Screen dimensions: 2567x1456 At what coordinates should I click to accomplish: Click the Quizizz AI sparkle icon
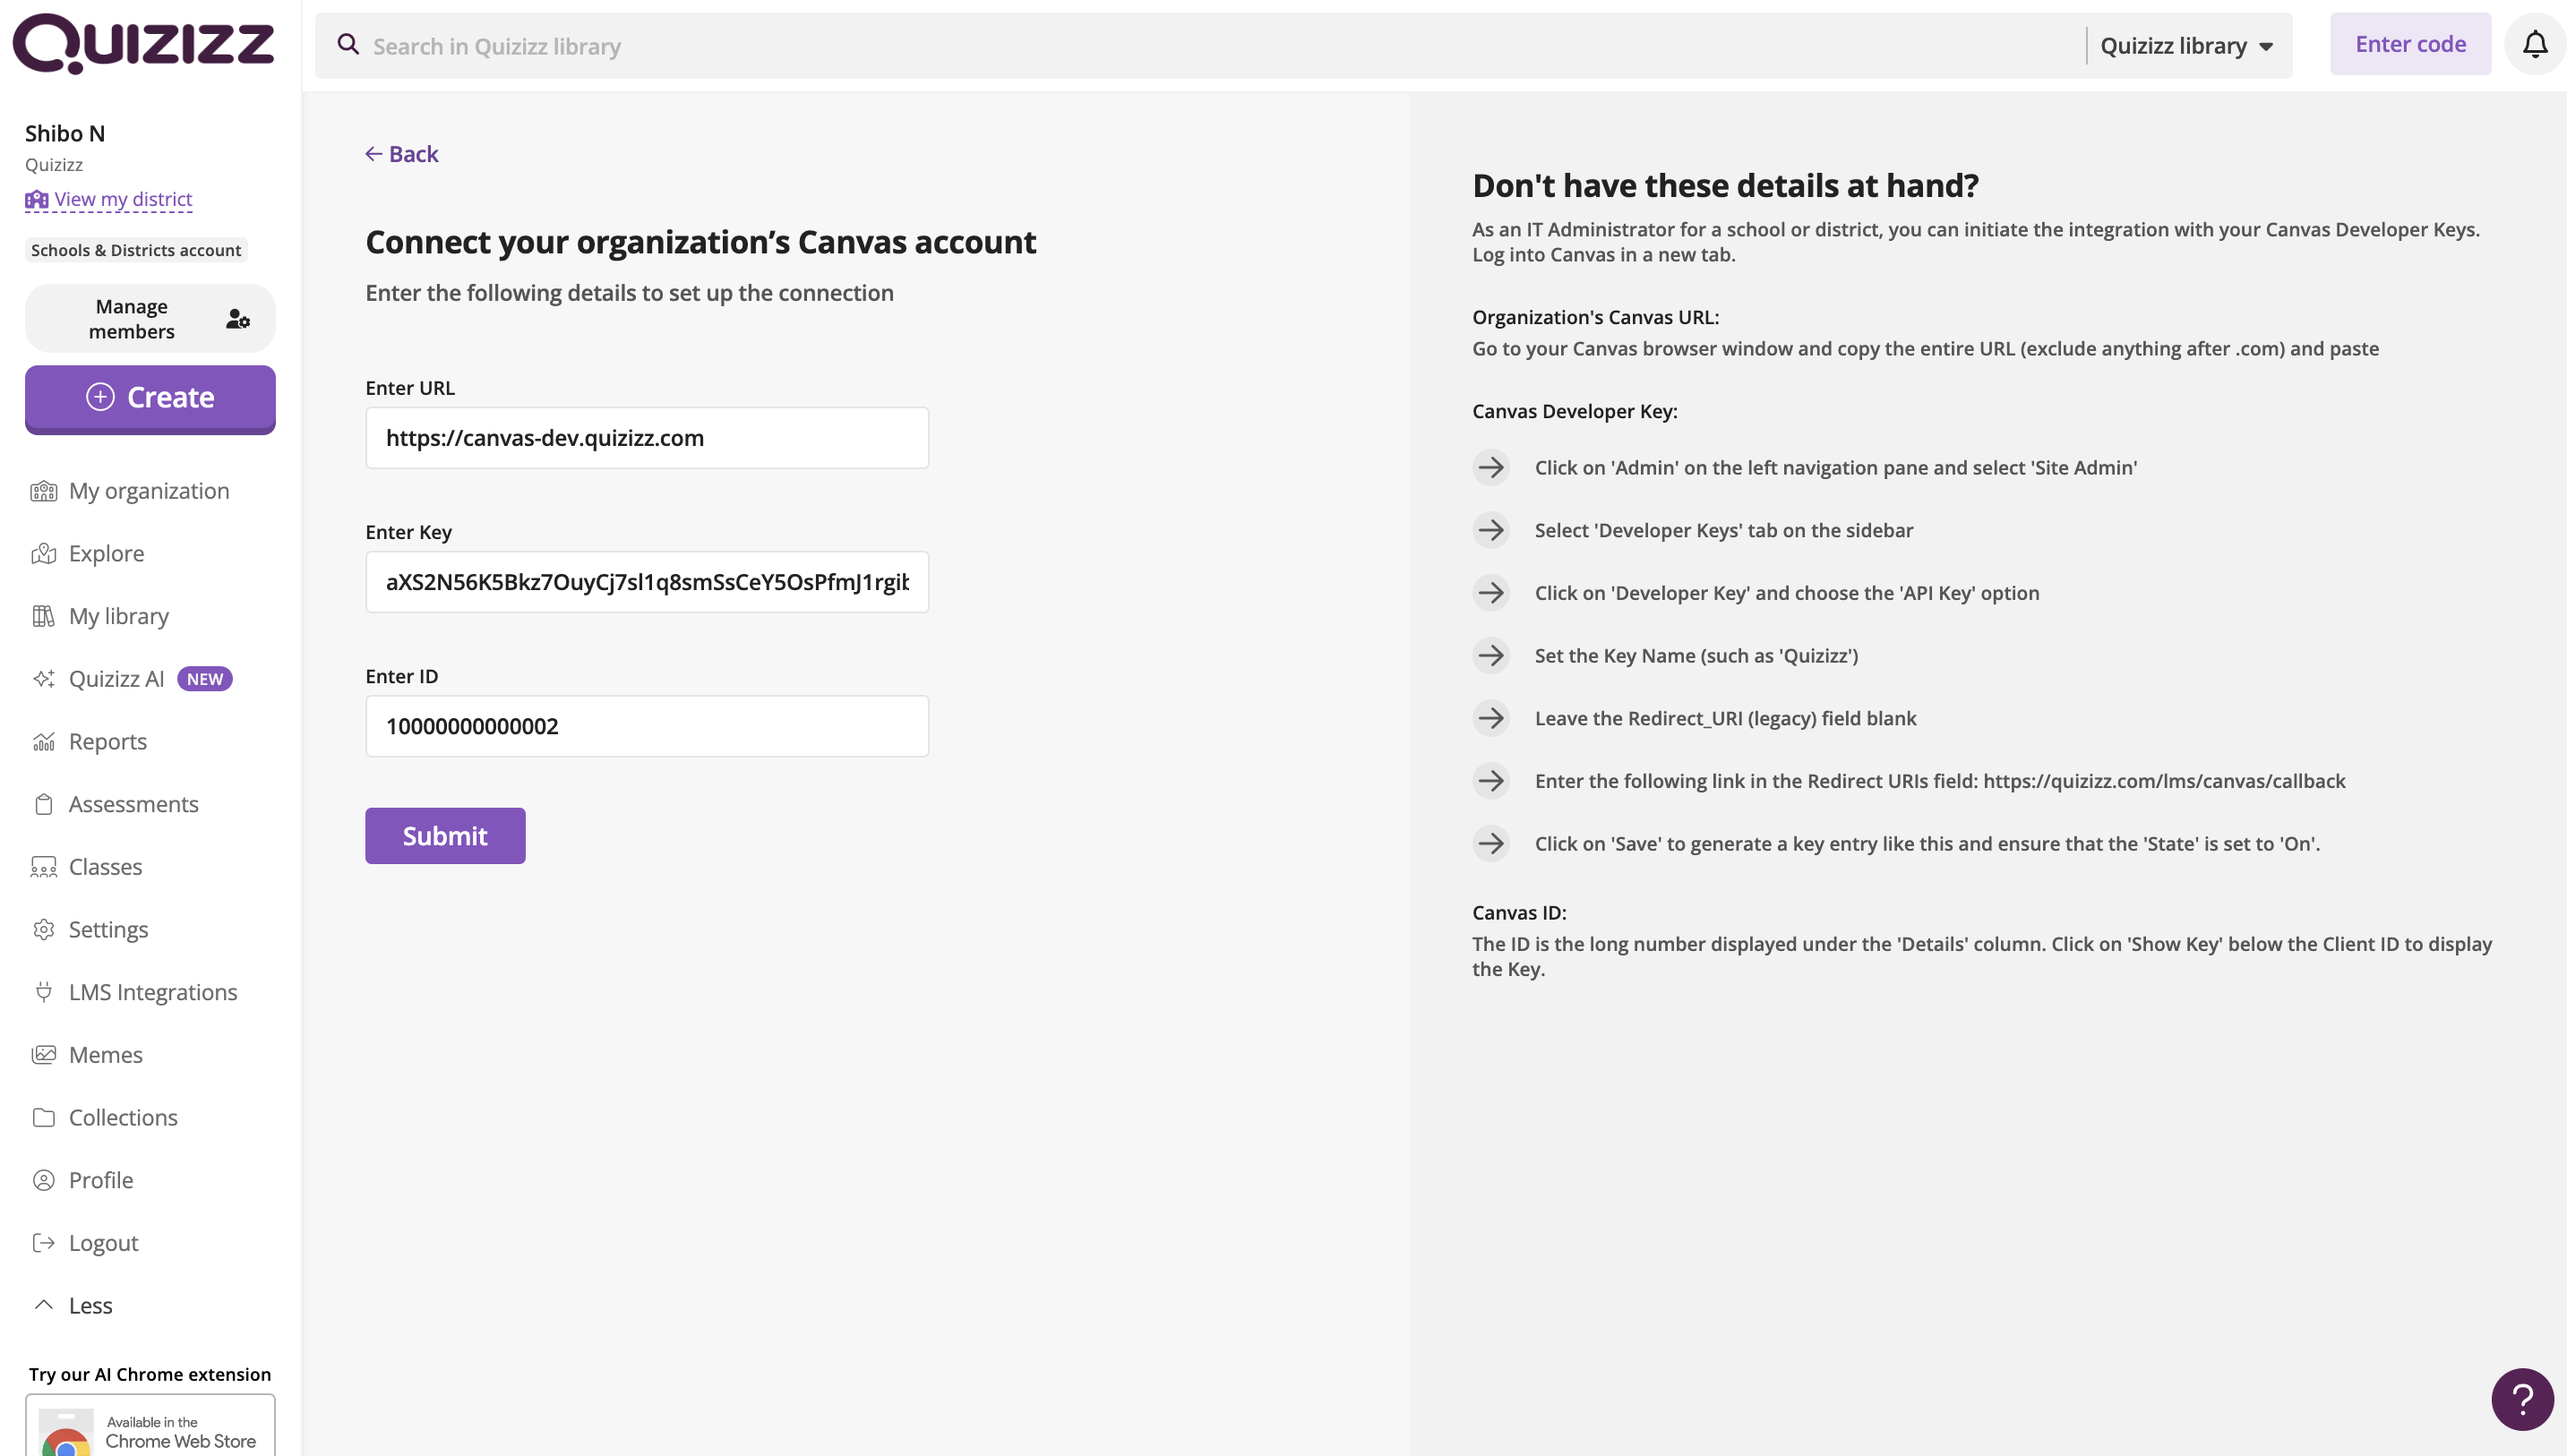point(43,679)
